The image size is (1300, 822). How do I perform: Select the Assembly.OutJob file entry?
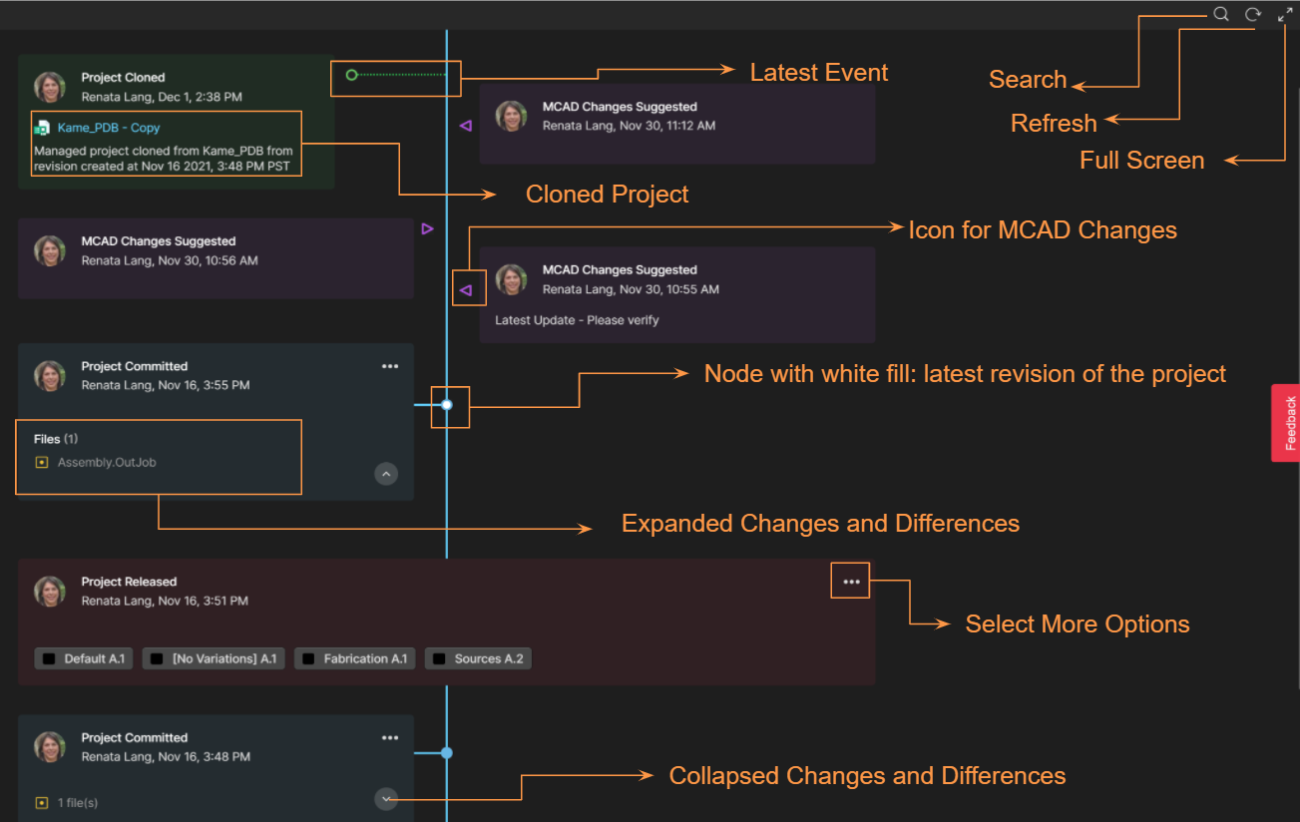tap(106, 463)
